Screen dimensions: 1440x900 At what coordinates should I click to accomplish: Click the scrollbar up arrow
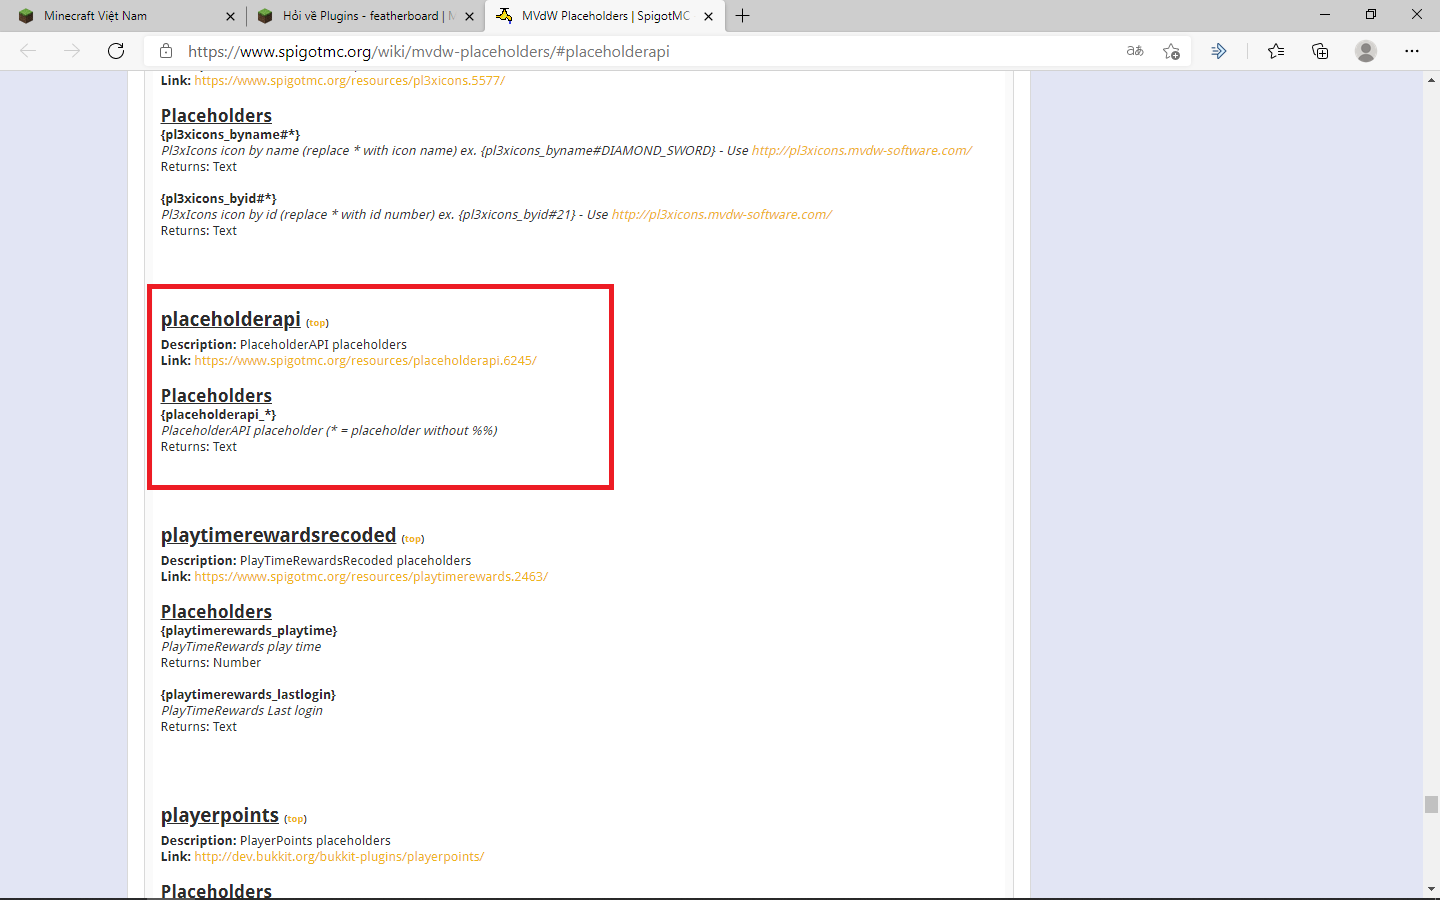coord(1431,80)
